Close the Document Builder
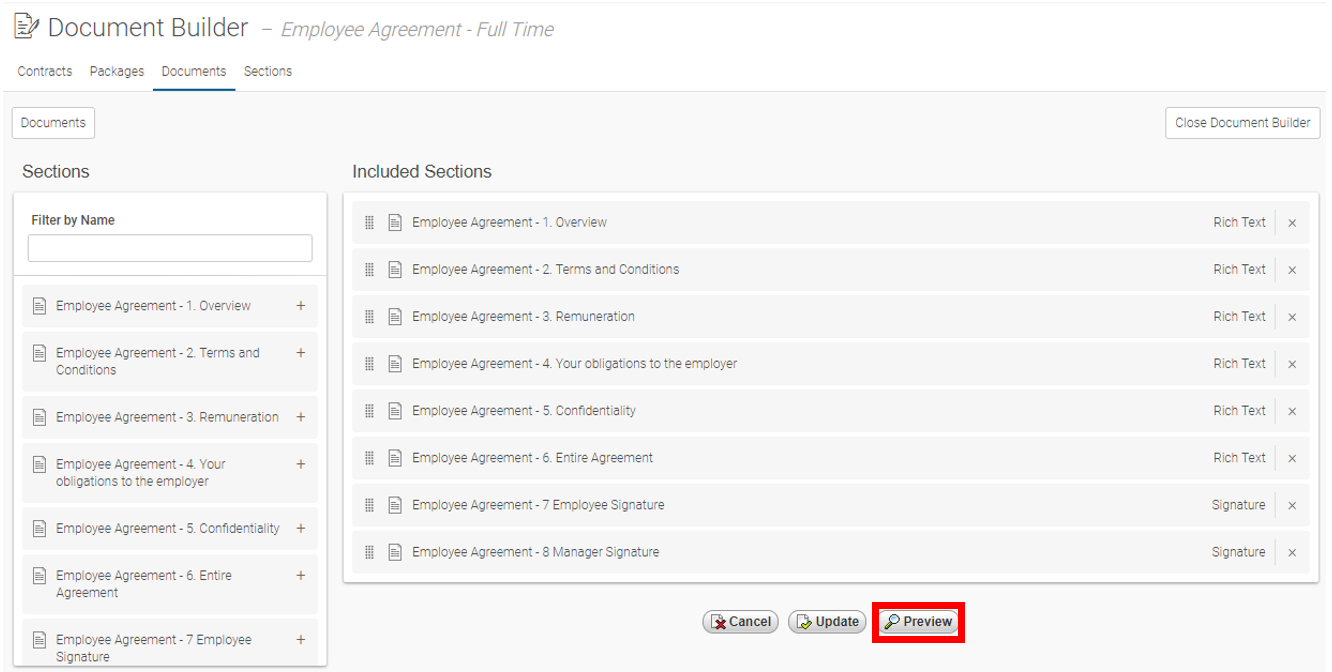 (x=1242, y=123)
